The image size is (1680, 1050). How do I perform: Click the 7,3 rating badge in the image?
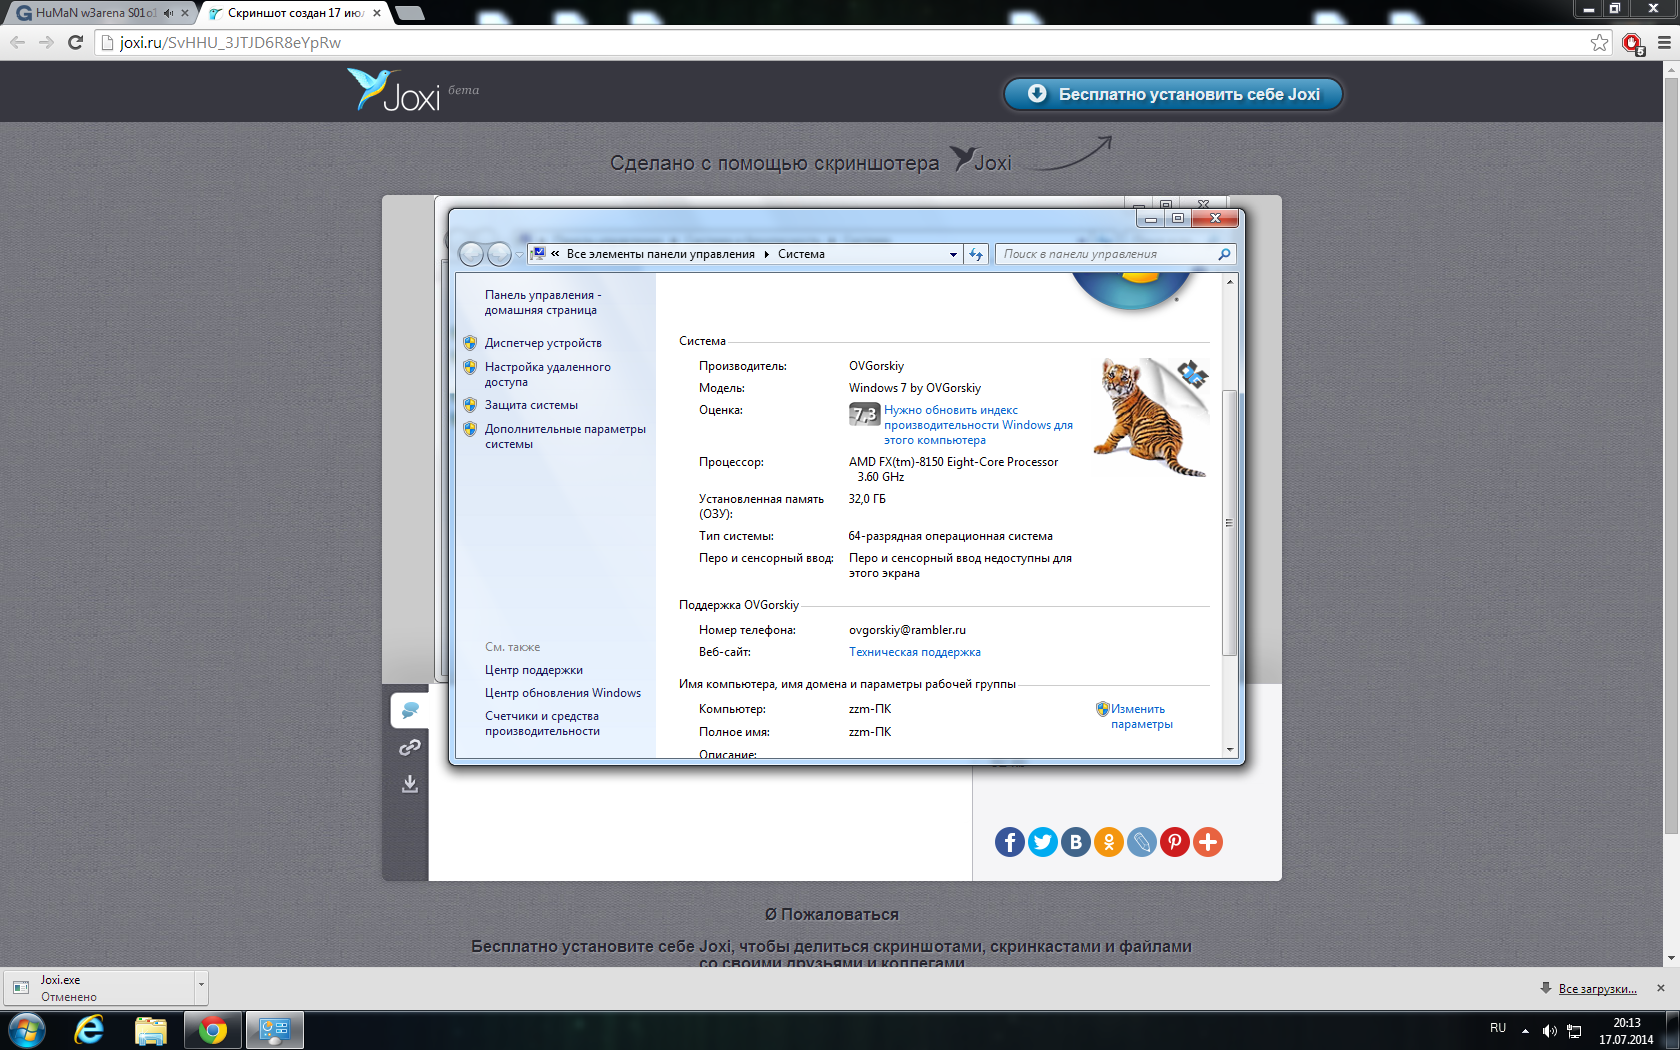864,413
